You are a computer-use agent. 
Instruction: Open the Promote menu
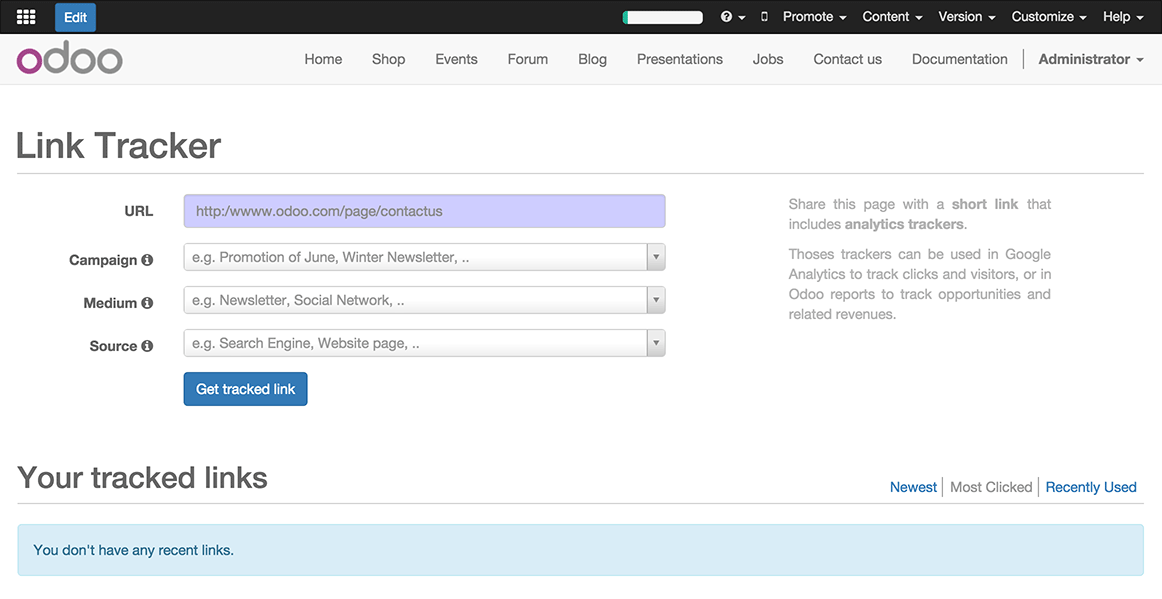tap(812, 16)
